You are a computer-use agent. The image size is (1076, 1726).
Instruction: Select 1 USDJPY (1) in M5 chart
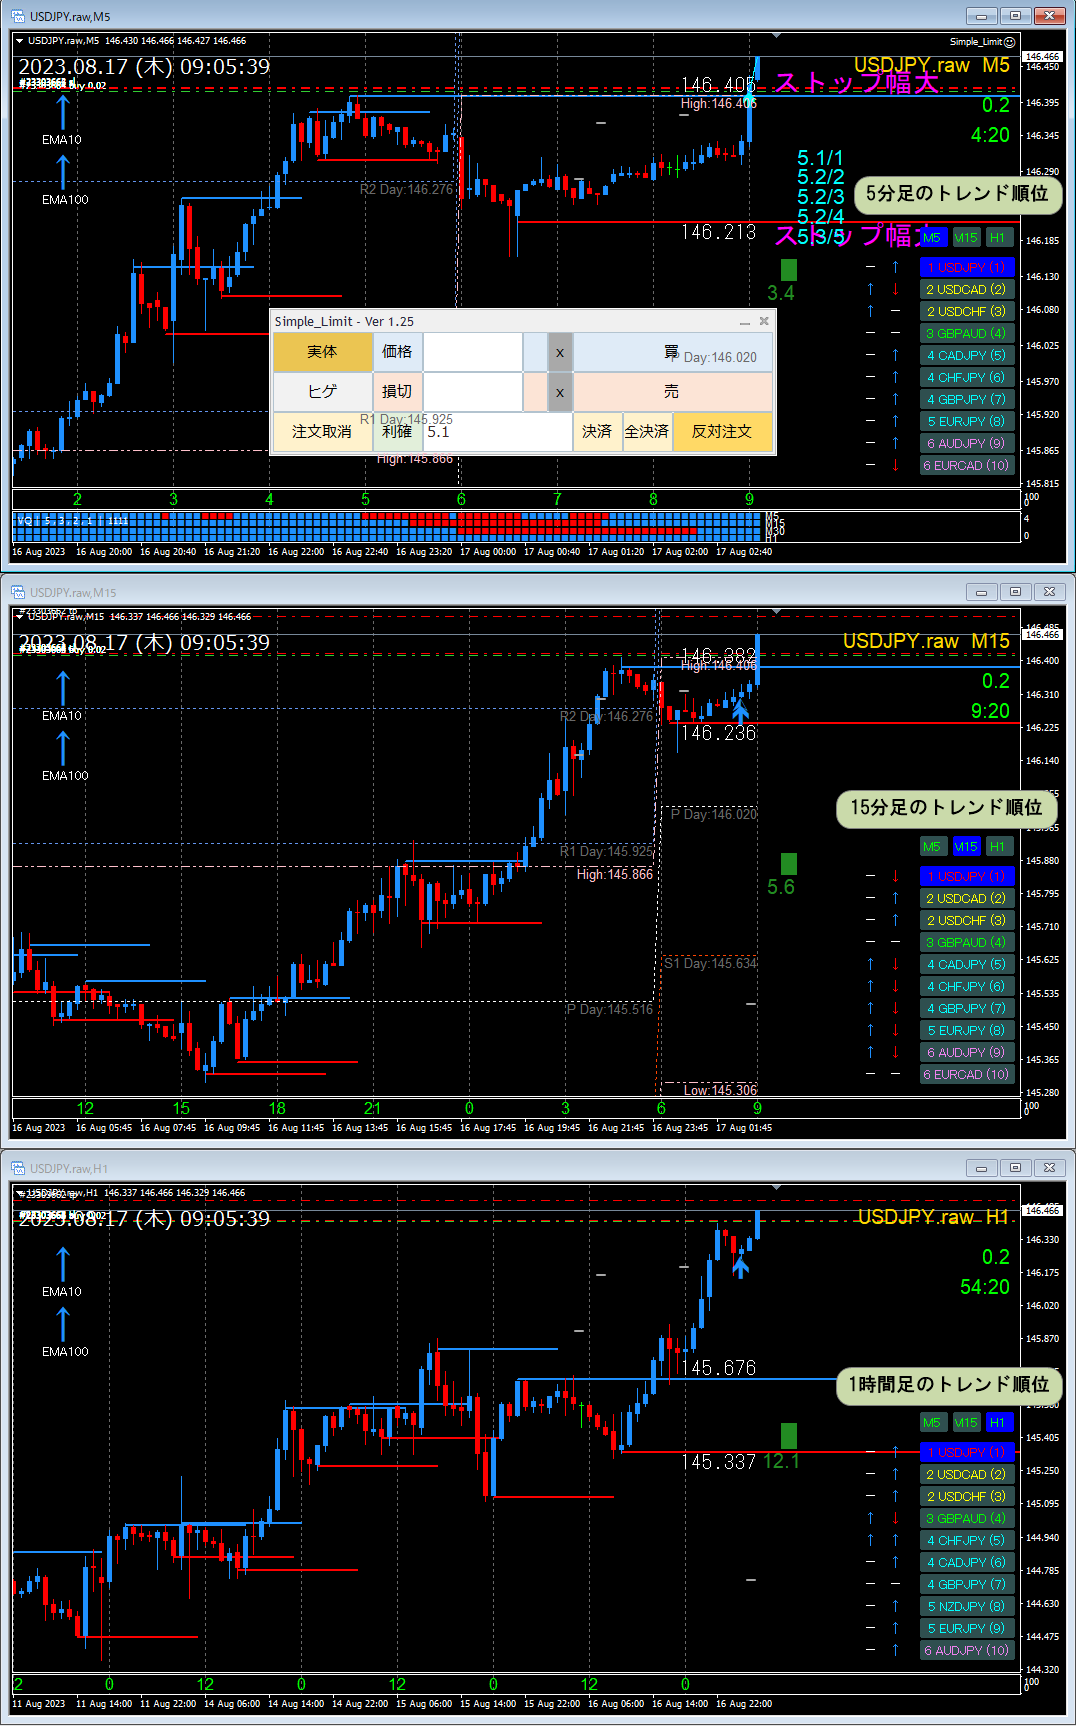pyautogui.click(x=967, y=268)
